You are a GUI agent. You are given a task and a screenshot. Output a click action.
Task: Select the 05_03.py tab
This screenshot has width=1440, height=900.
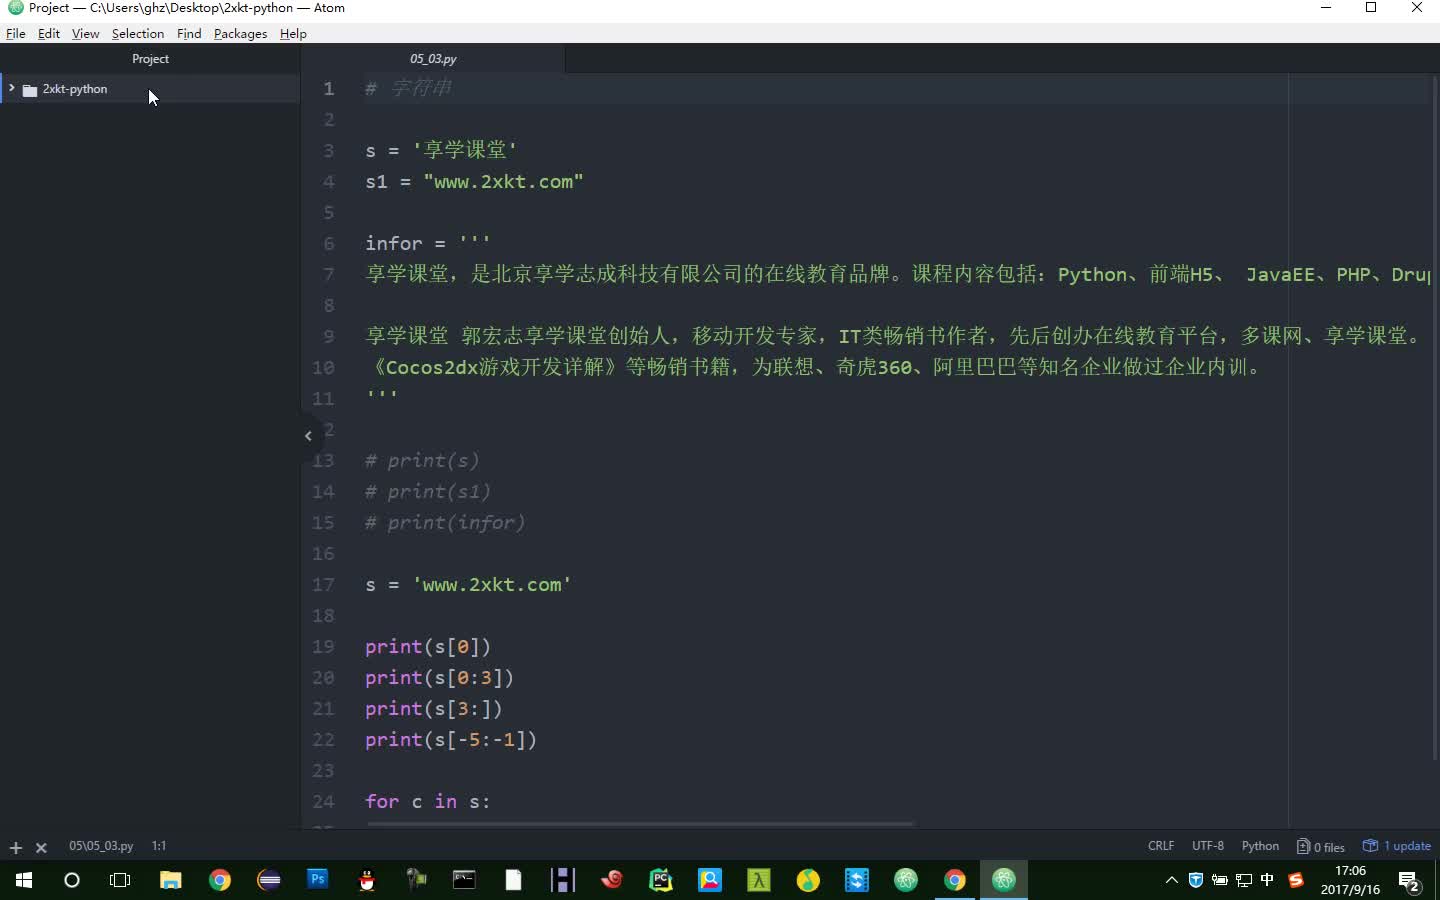coord(432,59)
